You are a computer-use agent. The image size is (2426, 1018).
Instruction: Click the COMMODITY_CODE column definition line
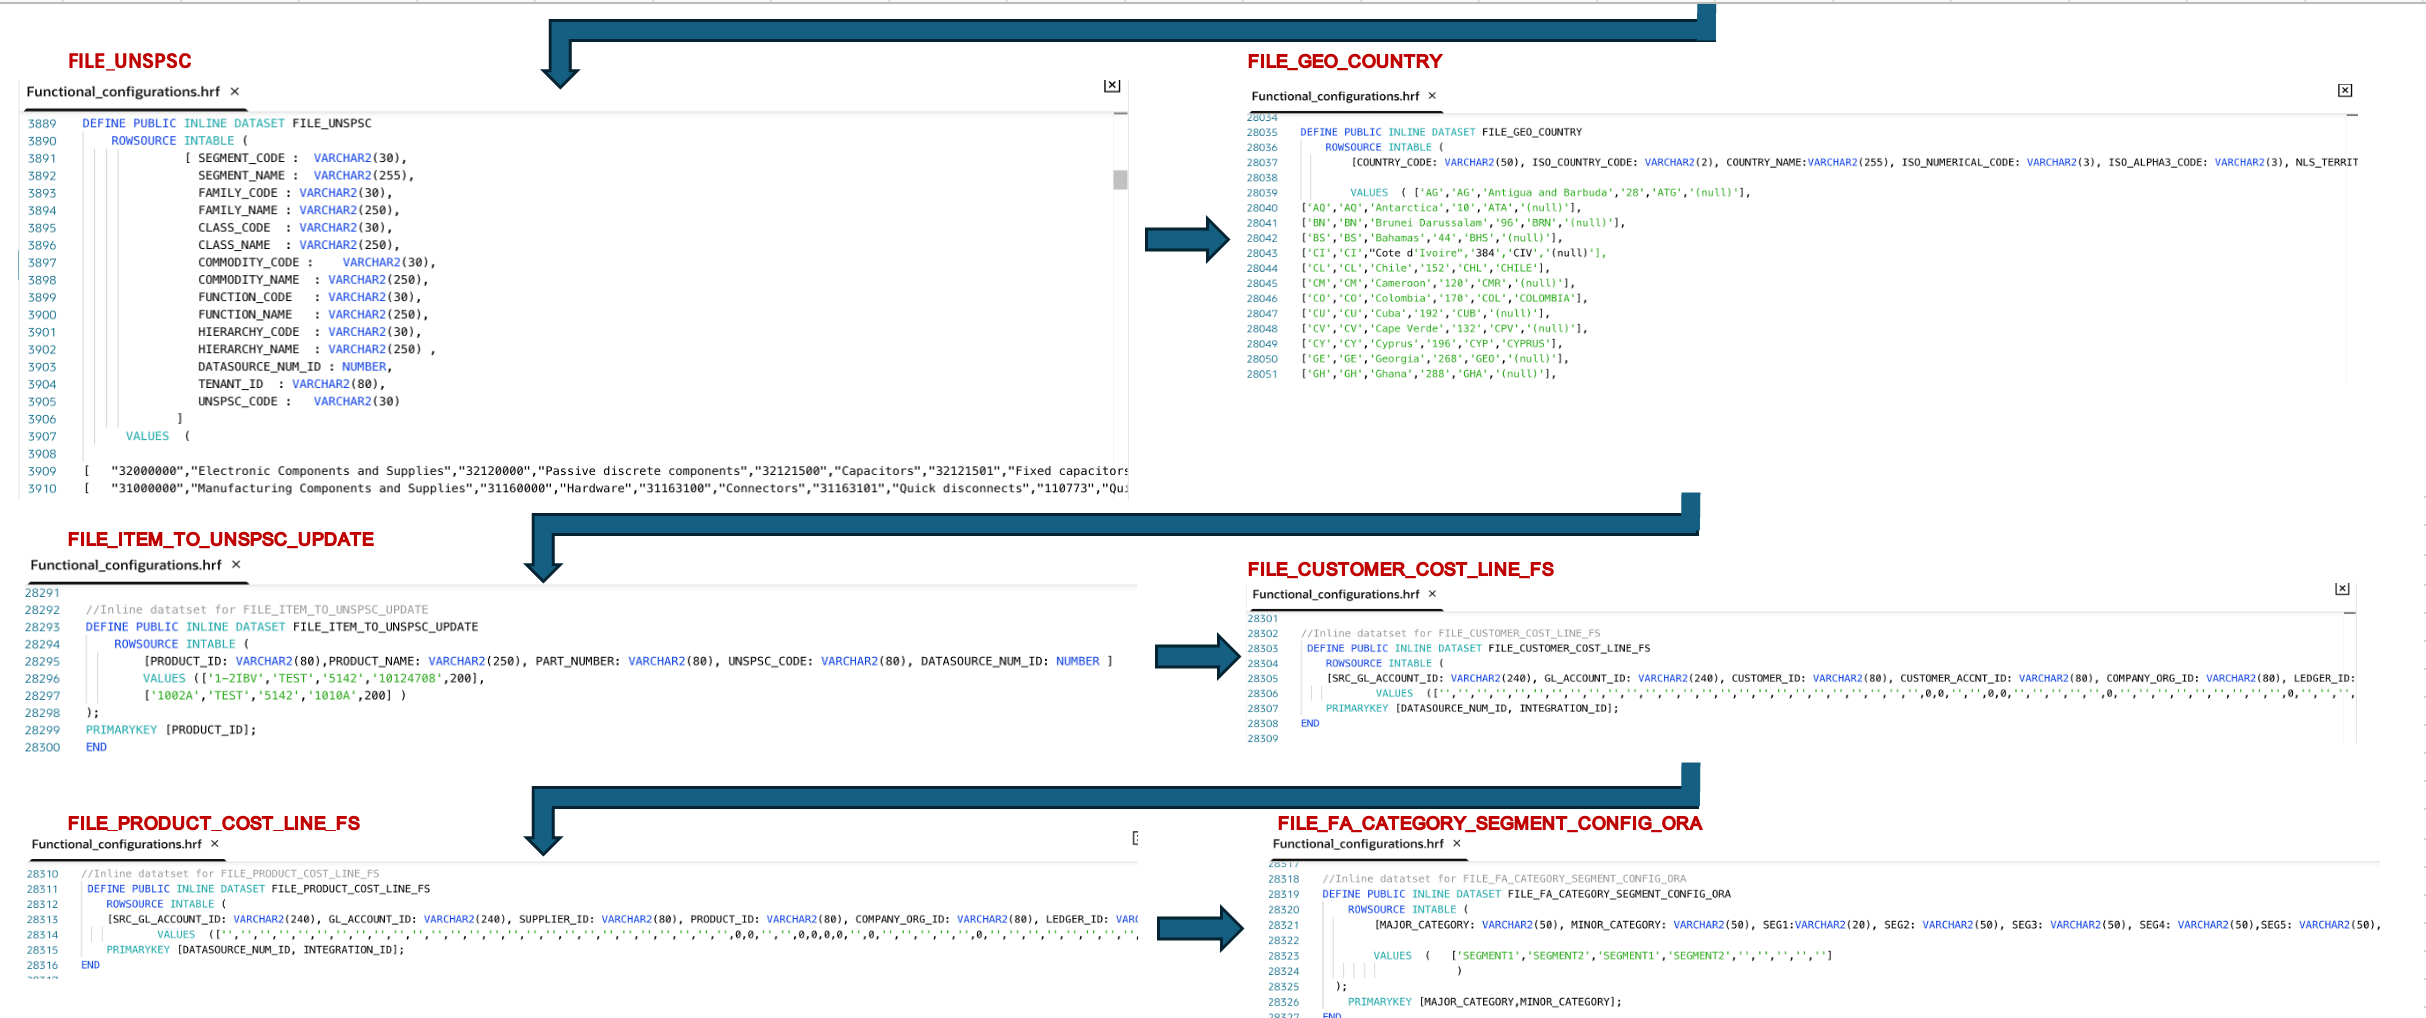(317, 262)
